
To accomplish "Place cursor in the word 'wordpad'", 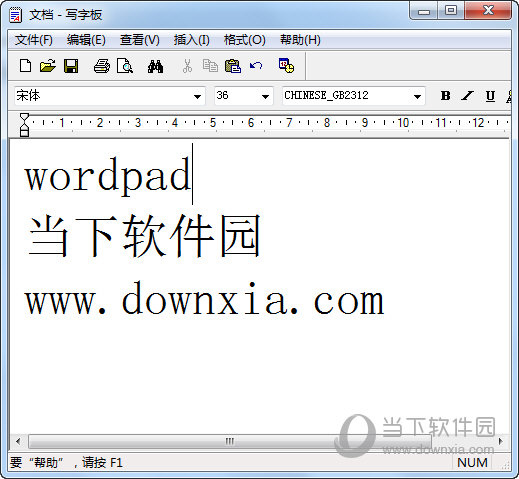I will 107,176.
